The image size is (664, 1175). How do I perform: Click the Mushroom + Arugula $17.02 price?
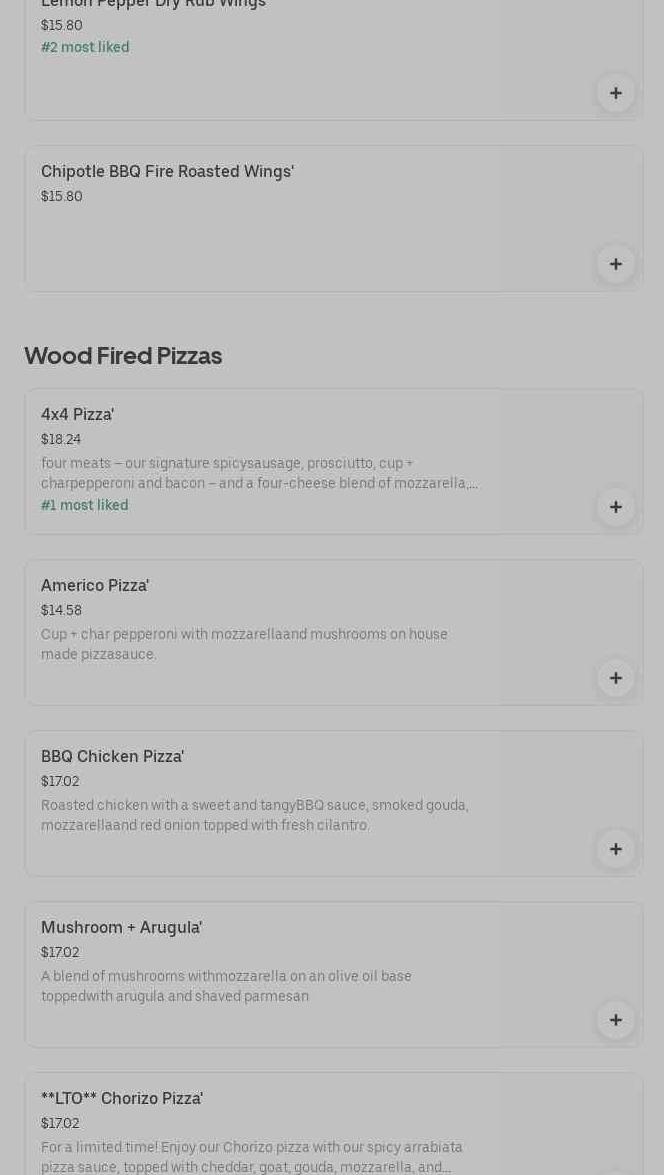pyautogui.click(x=60, y=952)
